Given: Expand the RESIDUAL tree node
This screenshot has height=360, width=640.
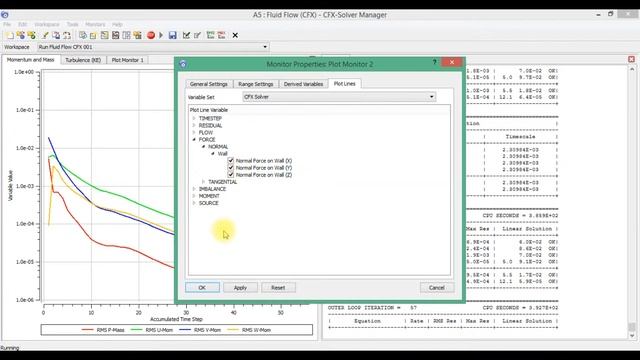Looking at the screenshot, I should click(x=194, y=125).
